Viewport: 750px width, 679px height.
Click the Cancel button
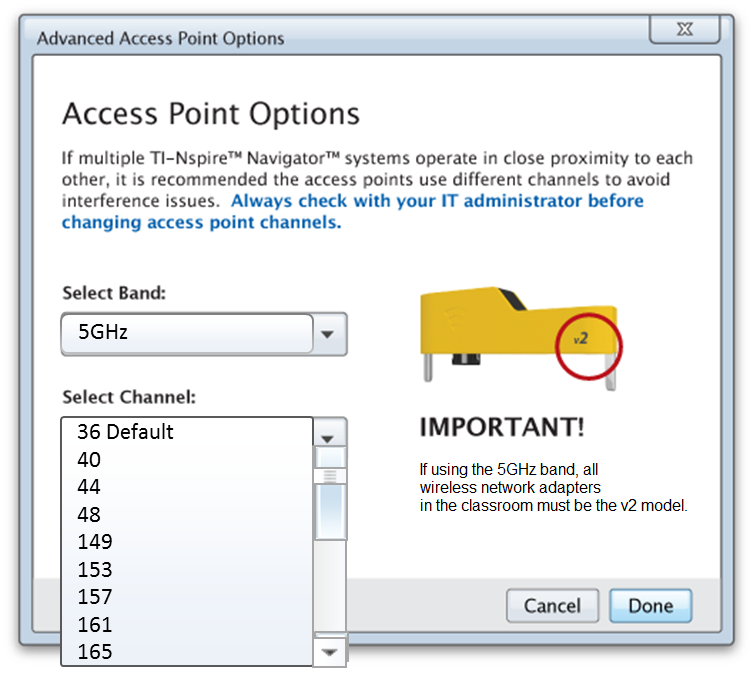tap(552, 605)
